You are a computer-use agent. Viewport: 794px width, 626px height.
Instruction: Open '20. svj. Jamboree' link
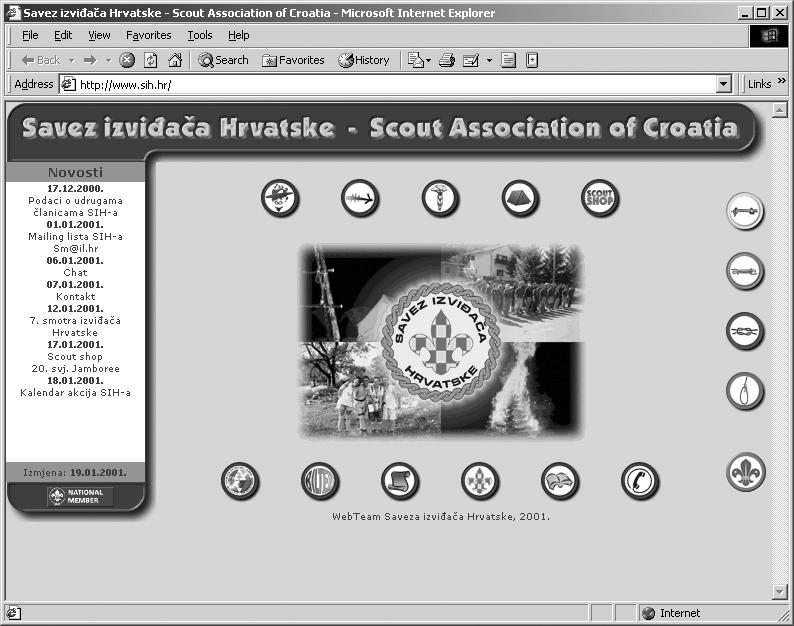(x=75, y=369)
